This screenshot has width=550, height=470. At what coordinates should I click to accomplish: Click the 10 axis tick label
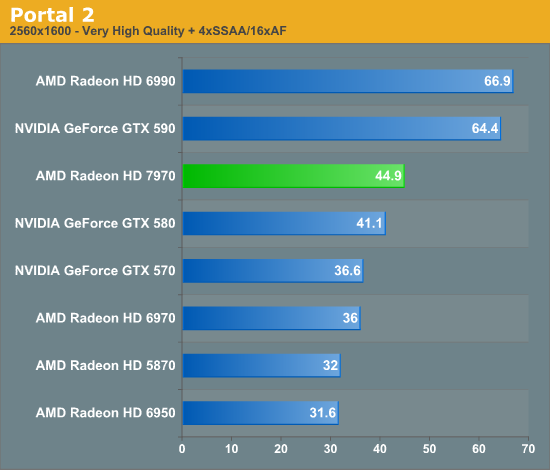232,449
